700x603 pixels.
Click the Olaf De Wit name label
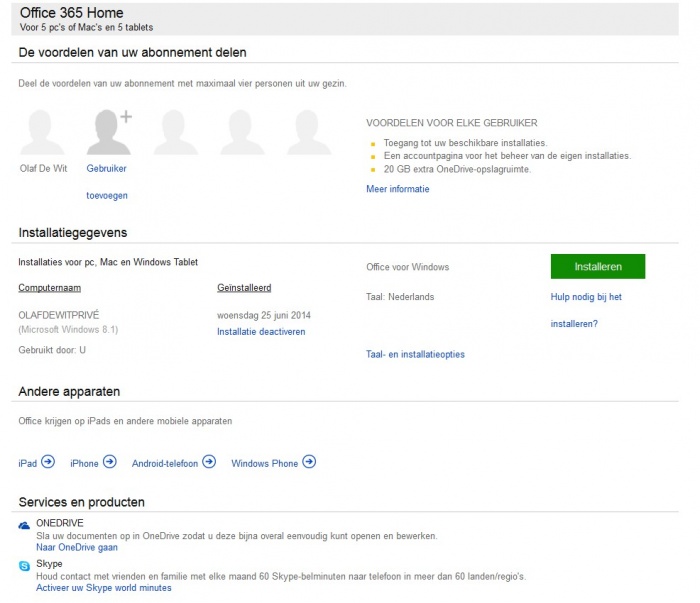coord(43,168)
